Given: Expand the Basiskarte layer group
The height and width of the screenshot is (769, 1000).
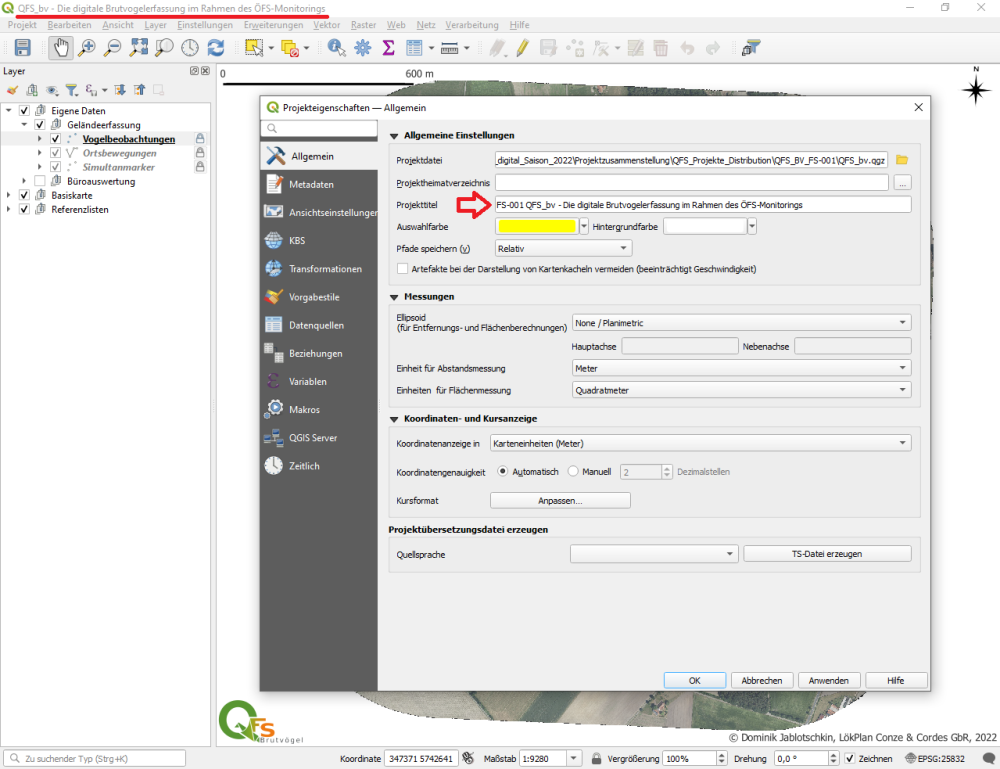Looking at the screenshot, I should [9, 195].
